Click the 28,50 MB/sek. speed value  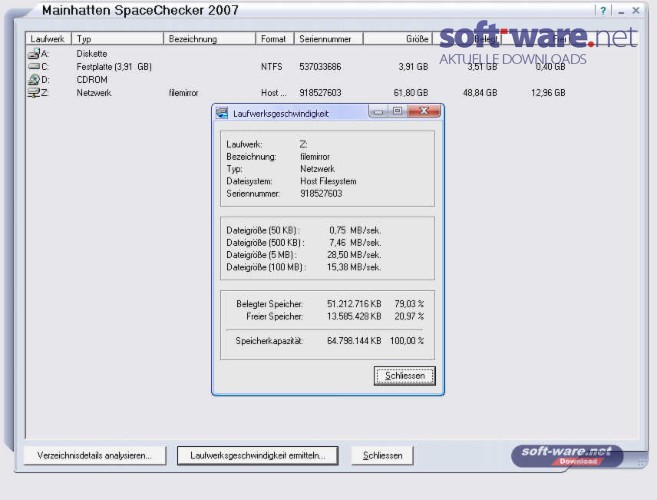click(x=354, y=255)
